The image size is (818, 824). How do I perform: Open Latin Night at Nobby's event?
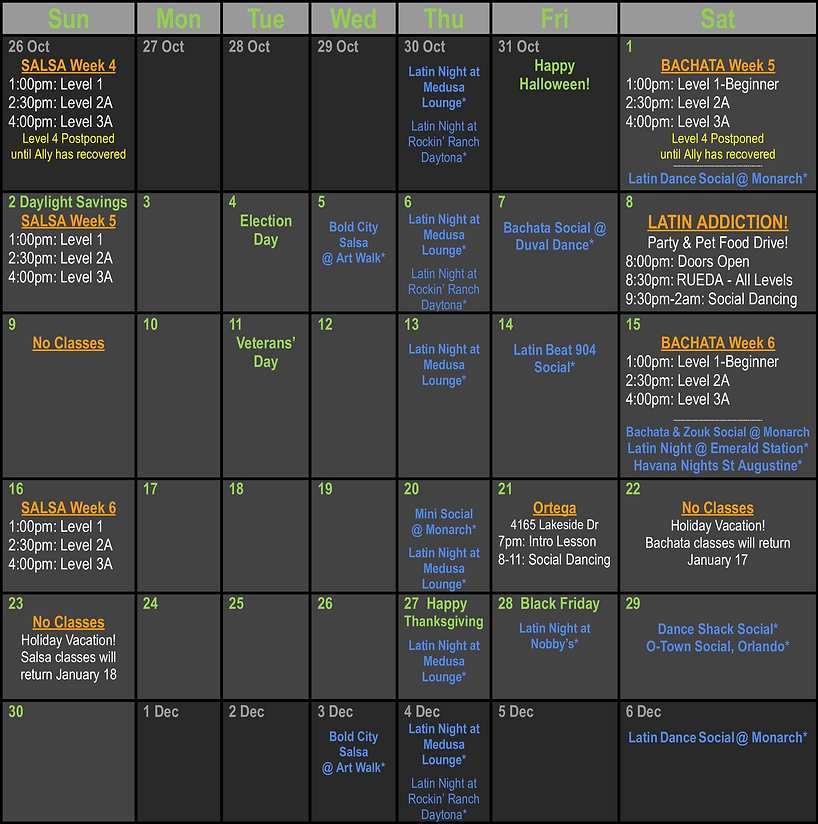click(x=554, y=636)
